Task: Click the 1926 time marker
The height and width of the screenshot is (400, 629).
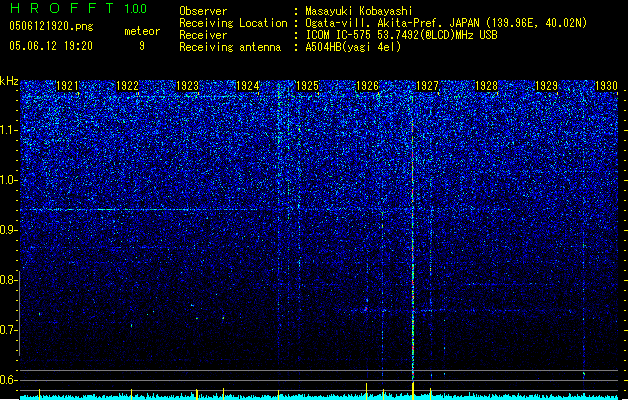Action: [x=367, y=86]
